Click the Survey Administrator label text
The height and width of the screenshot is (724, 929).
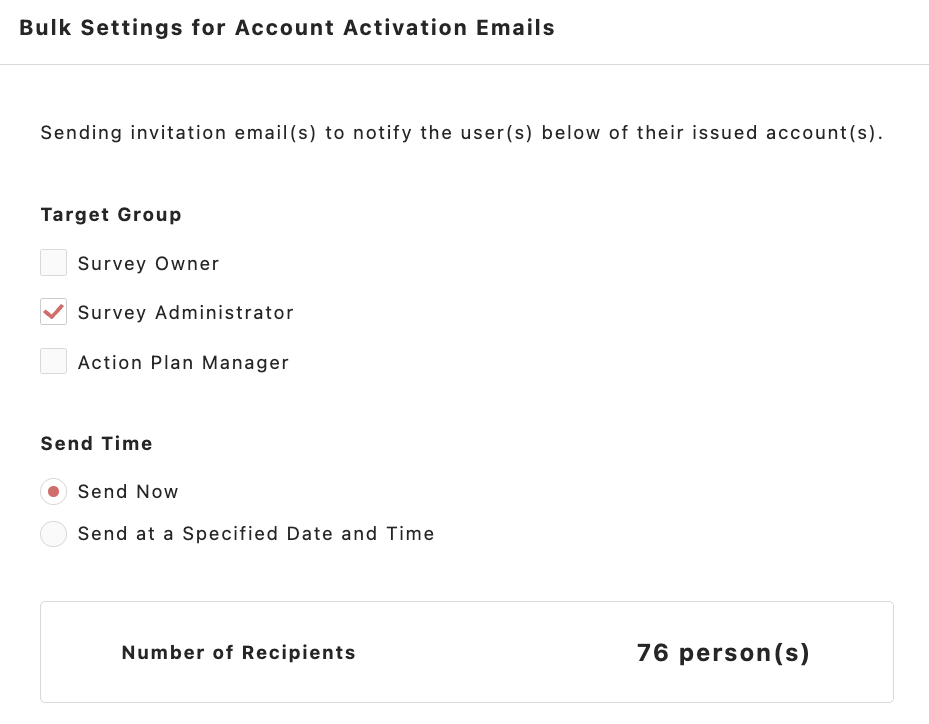[186, 313]
